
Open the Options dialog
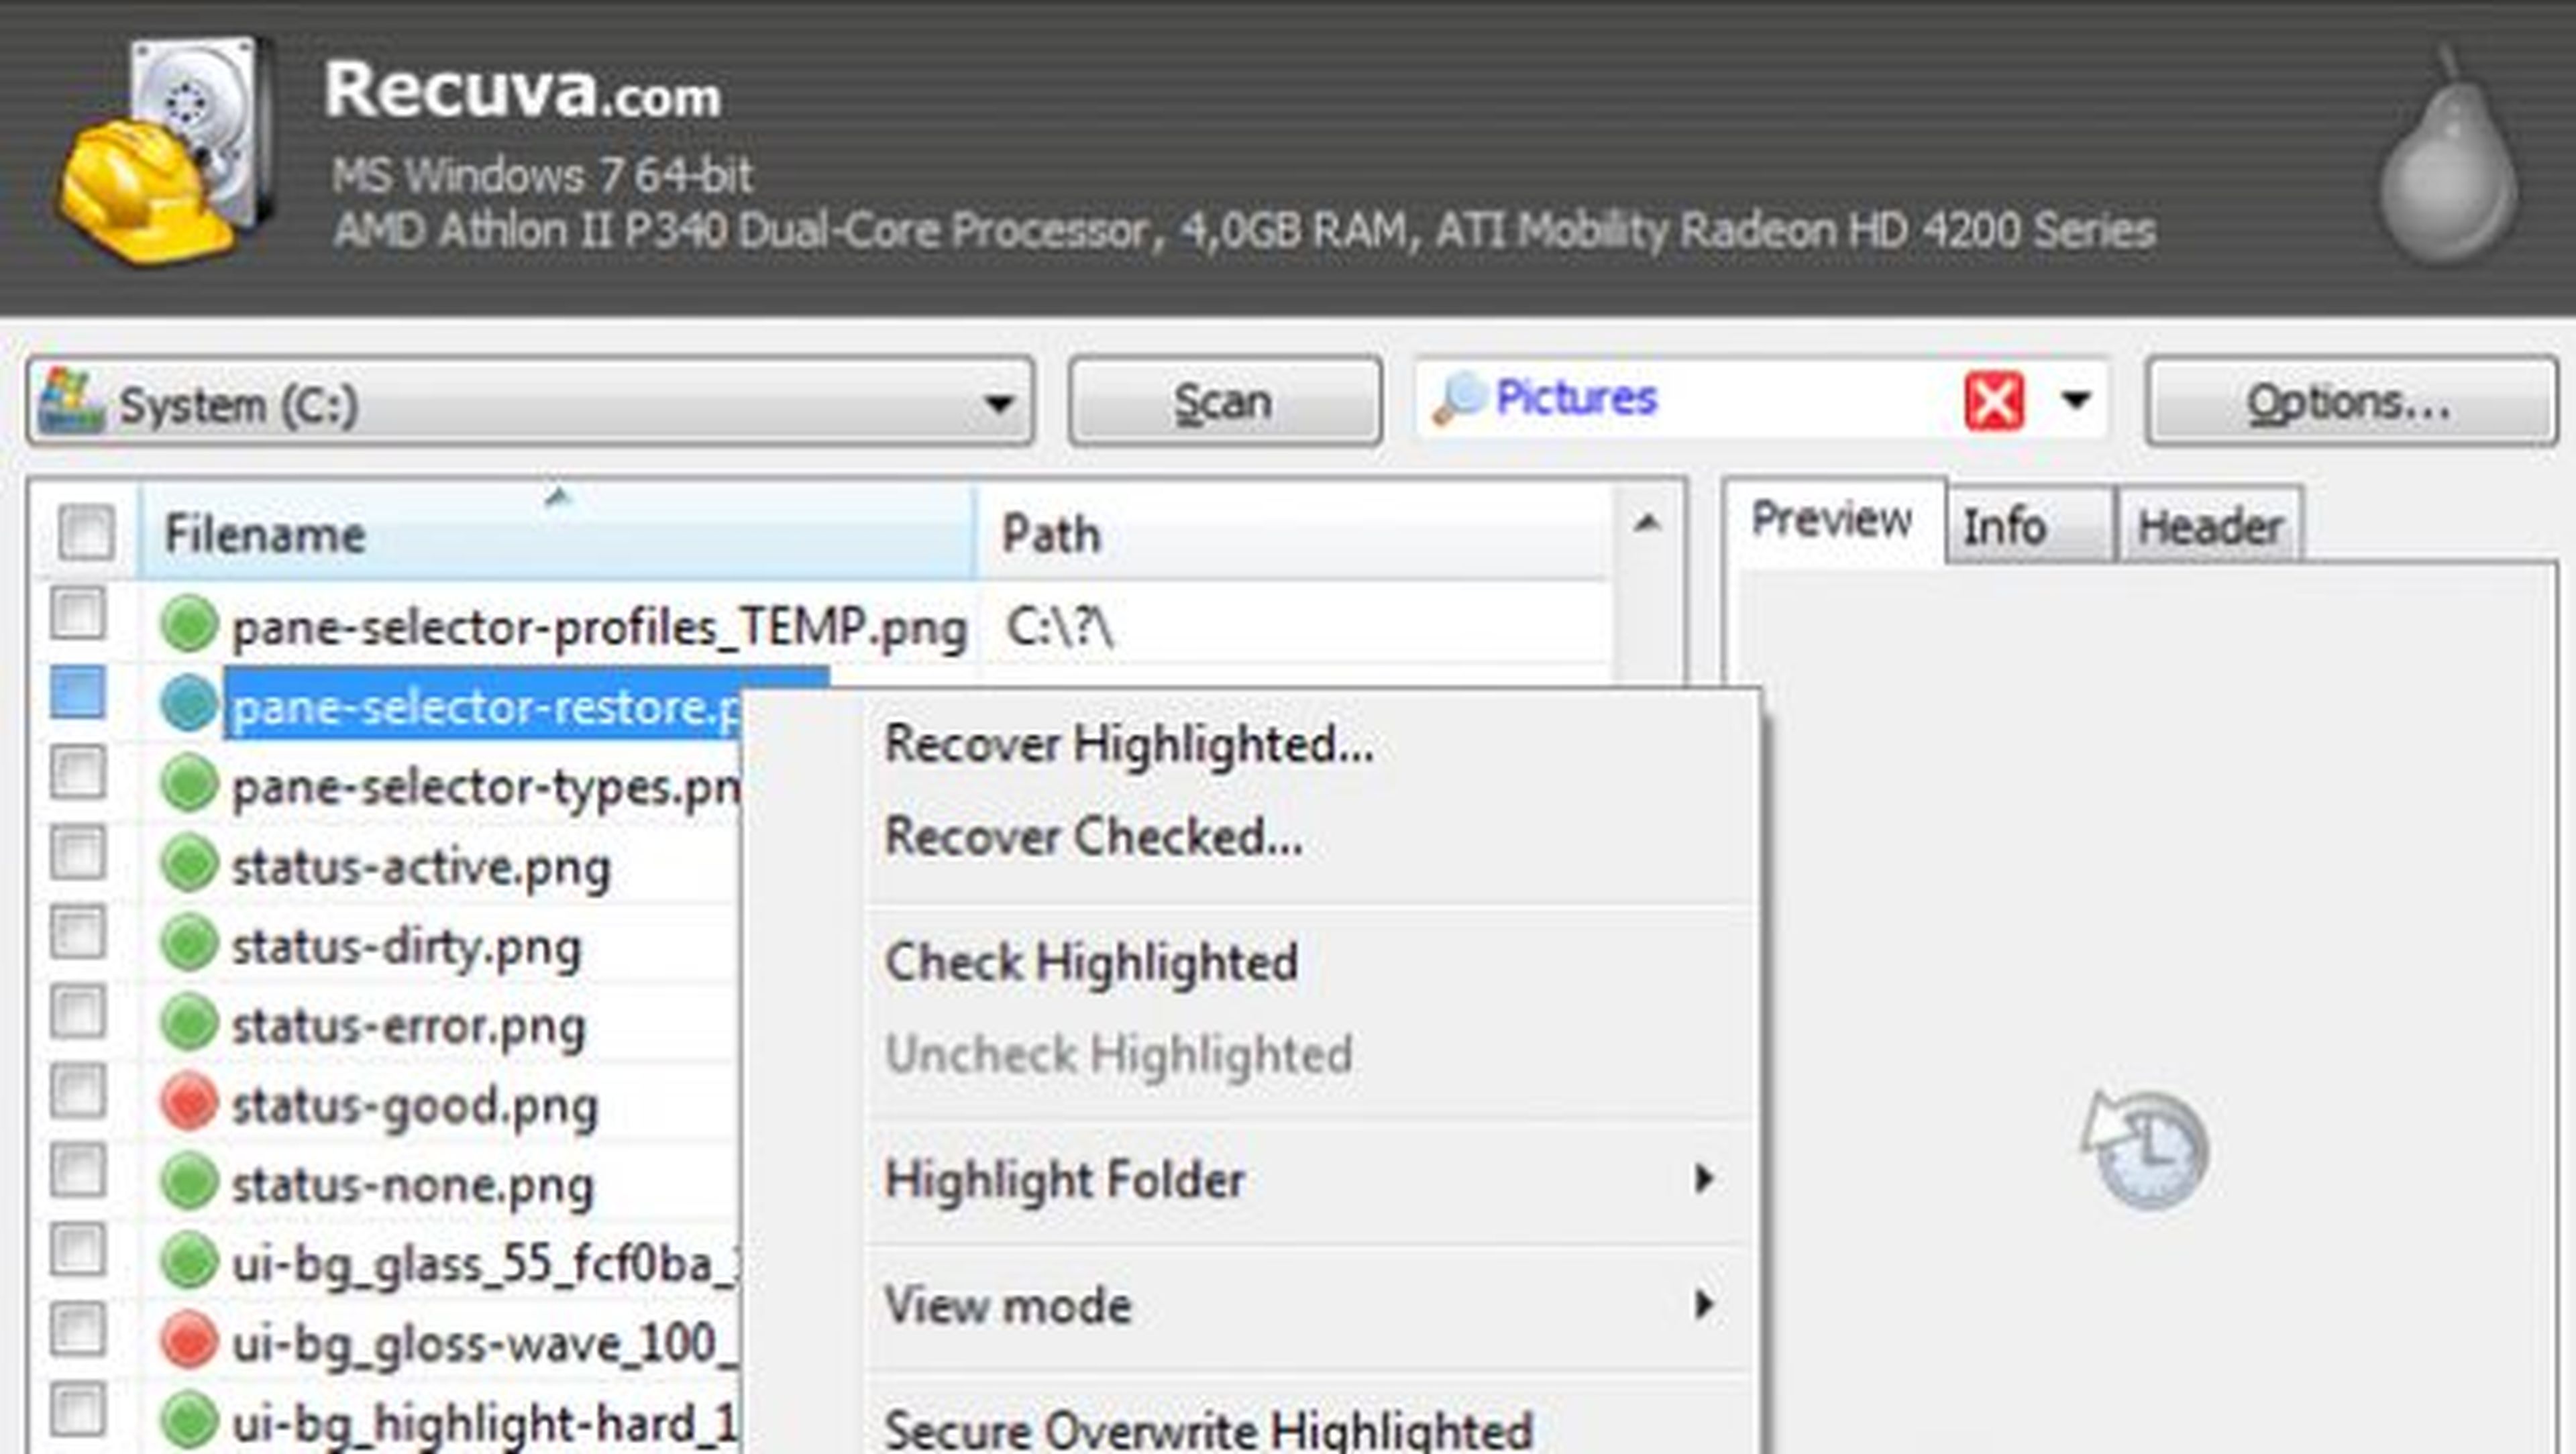tap(2350, 402)
